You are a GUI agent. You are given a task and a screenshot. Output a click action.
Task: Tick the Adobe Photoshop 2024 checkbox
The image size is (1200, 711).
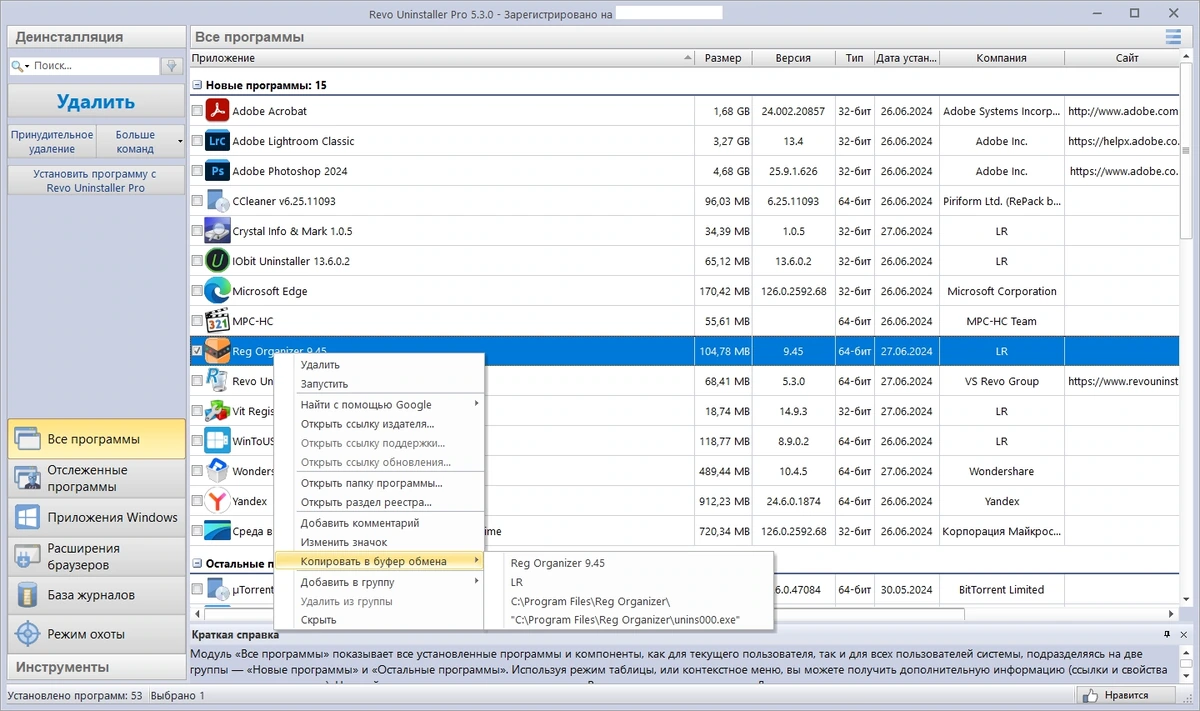197,171
